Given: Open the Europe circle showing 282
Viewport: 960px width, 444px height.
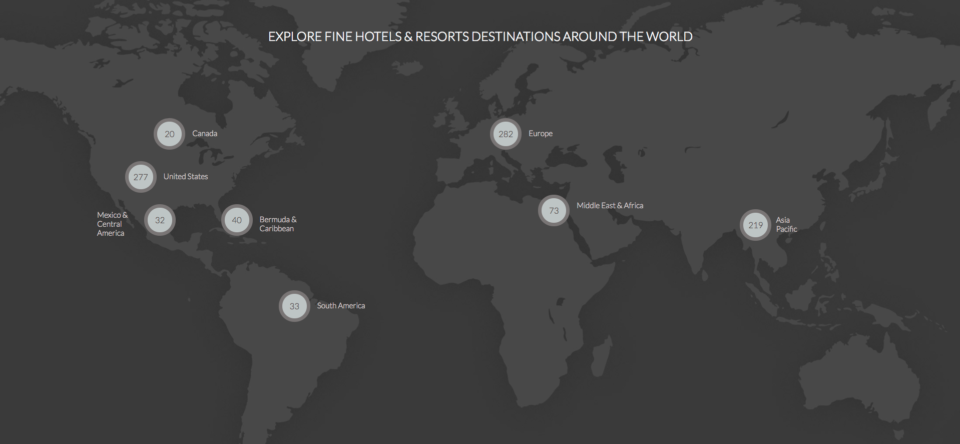Looking at the screenshot, I should coord(506,134).
